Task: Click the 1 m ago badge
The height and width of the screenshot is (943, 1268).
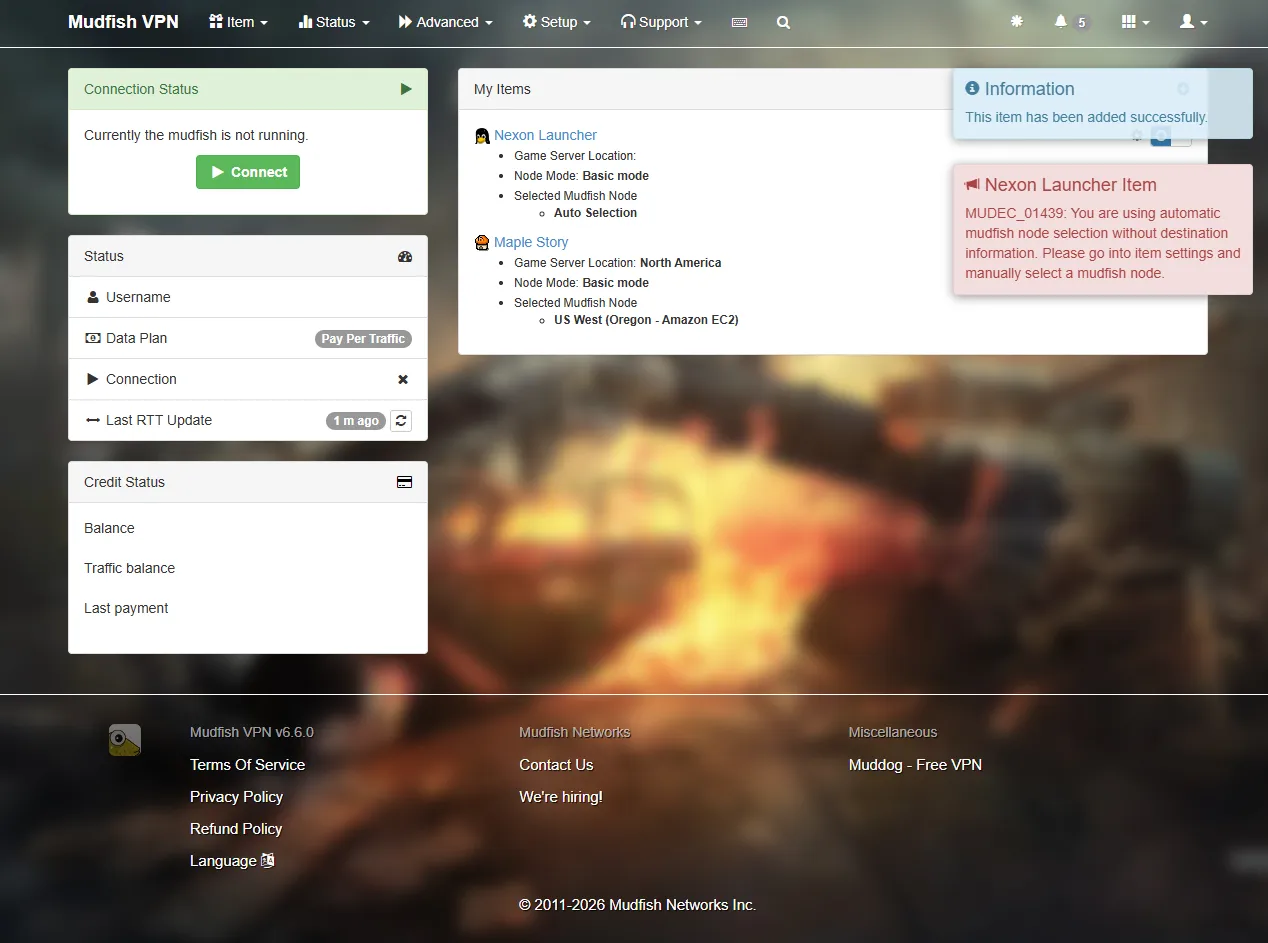Action: [x=356, y=421]
